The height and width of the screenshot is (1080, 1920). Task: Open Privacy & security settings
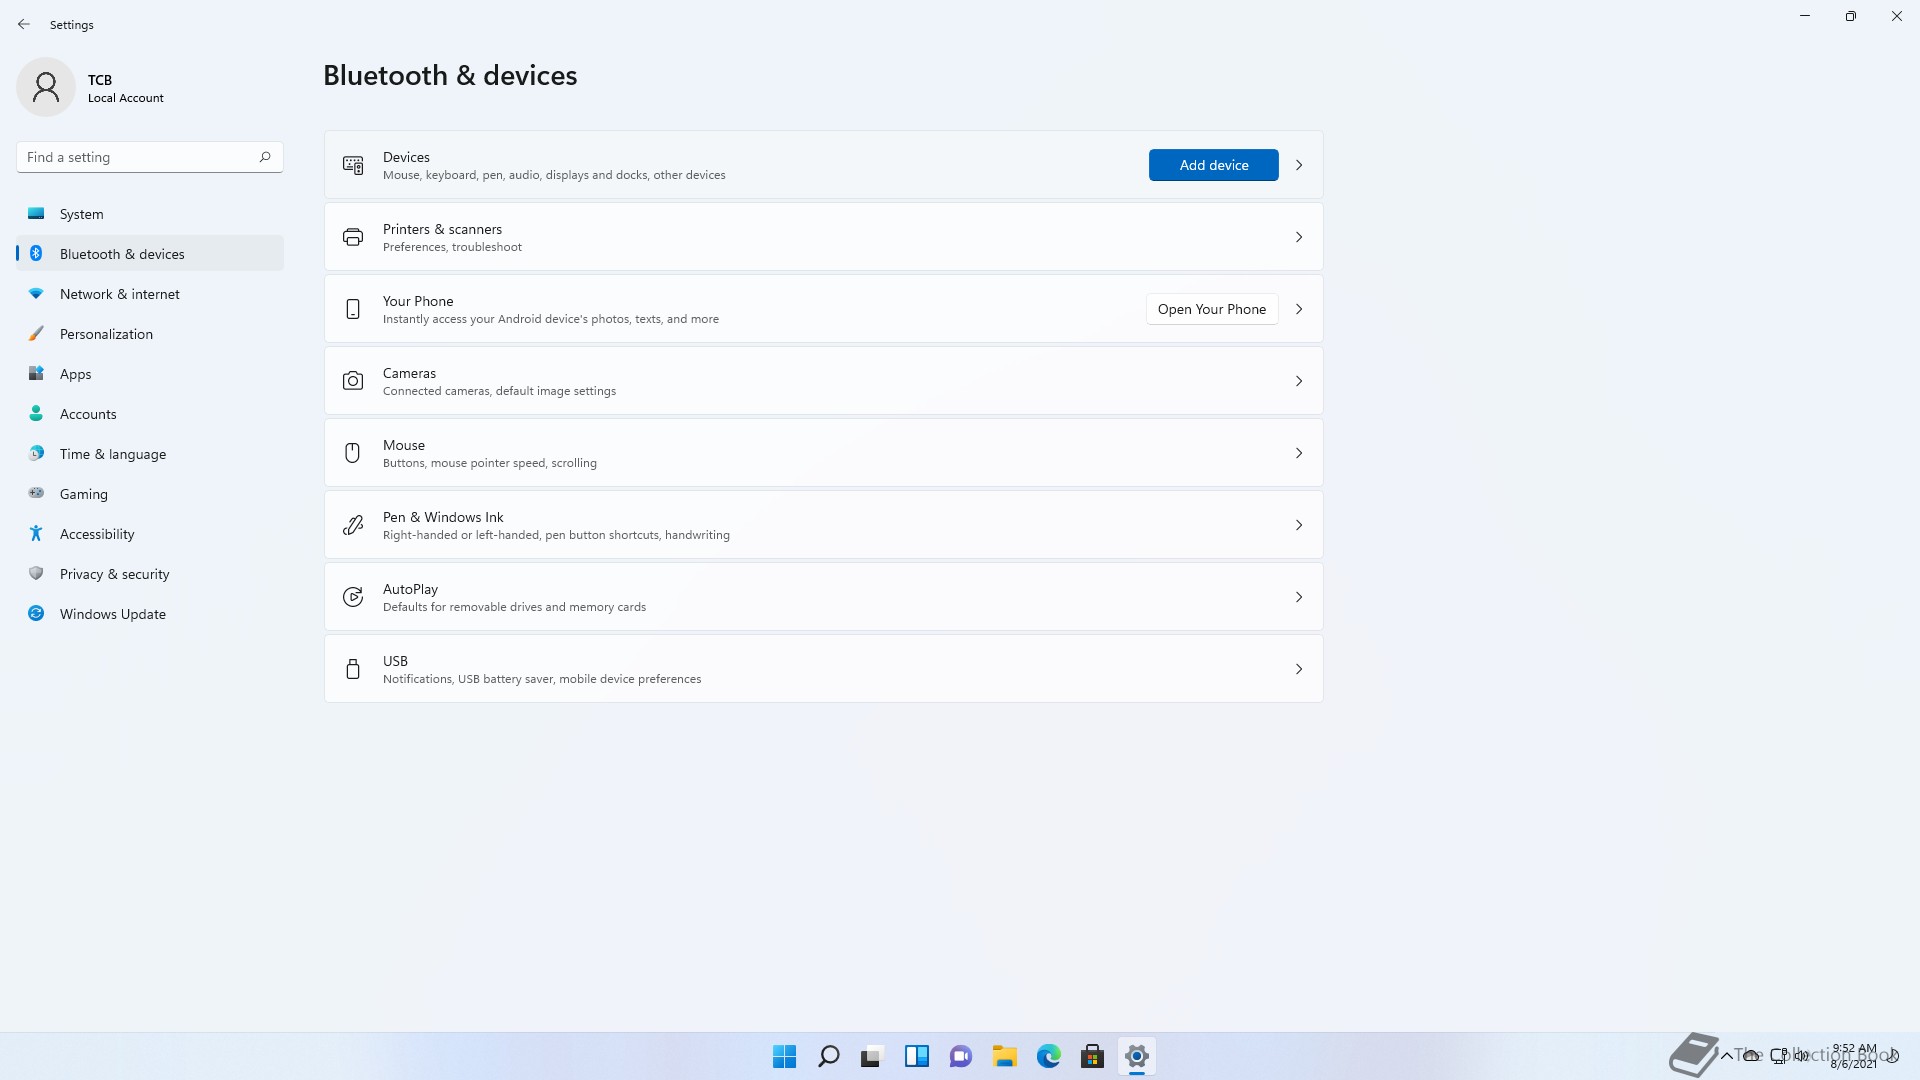(150, 574)
